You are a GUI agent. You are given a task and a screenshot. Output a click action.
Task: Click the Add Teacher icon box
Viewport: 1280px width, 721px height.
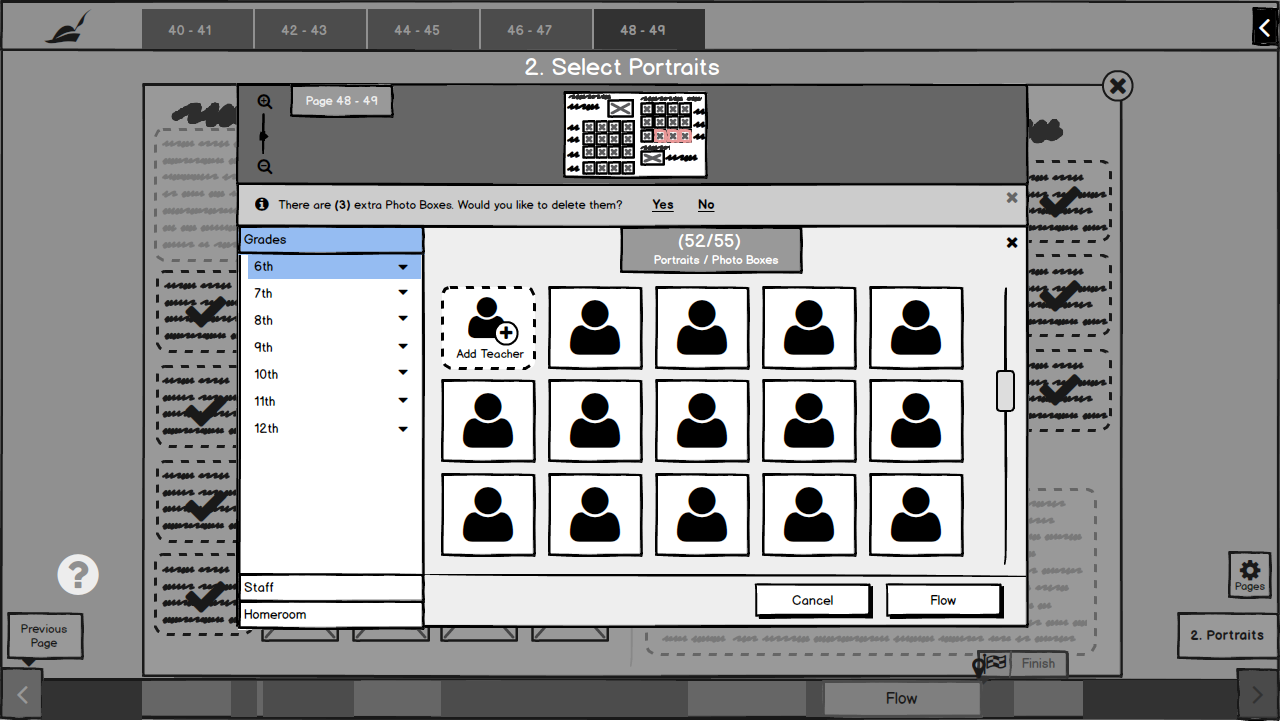point(489,328)
